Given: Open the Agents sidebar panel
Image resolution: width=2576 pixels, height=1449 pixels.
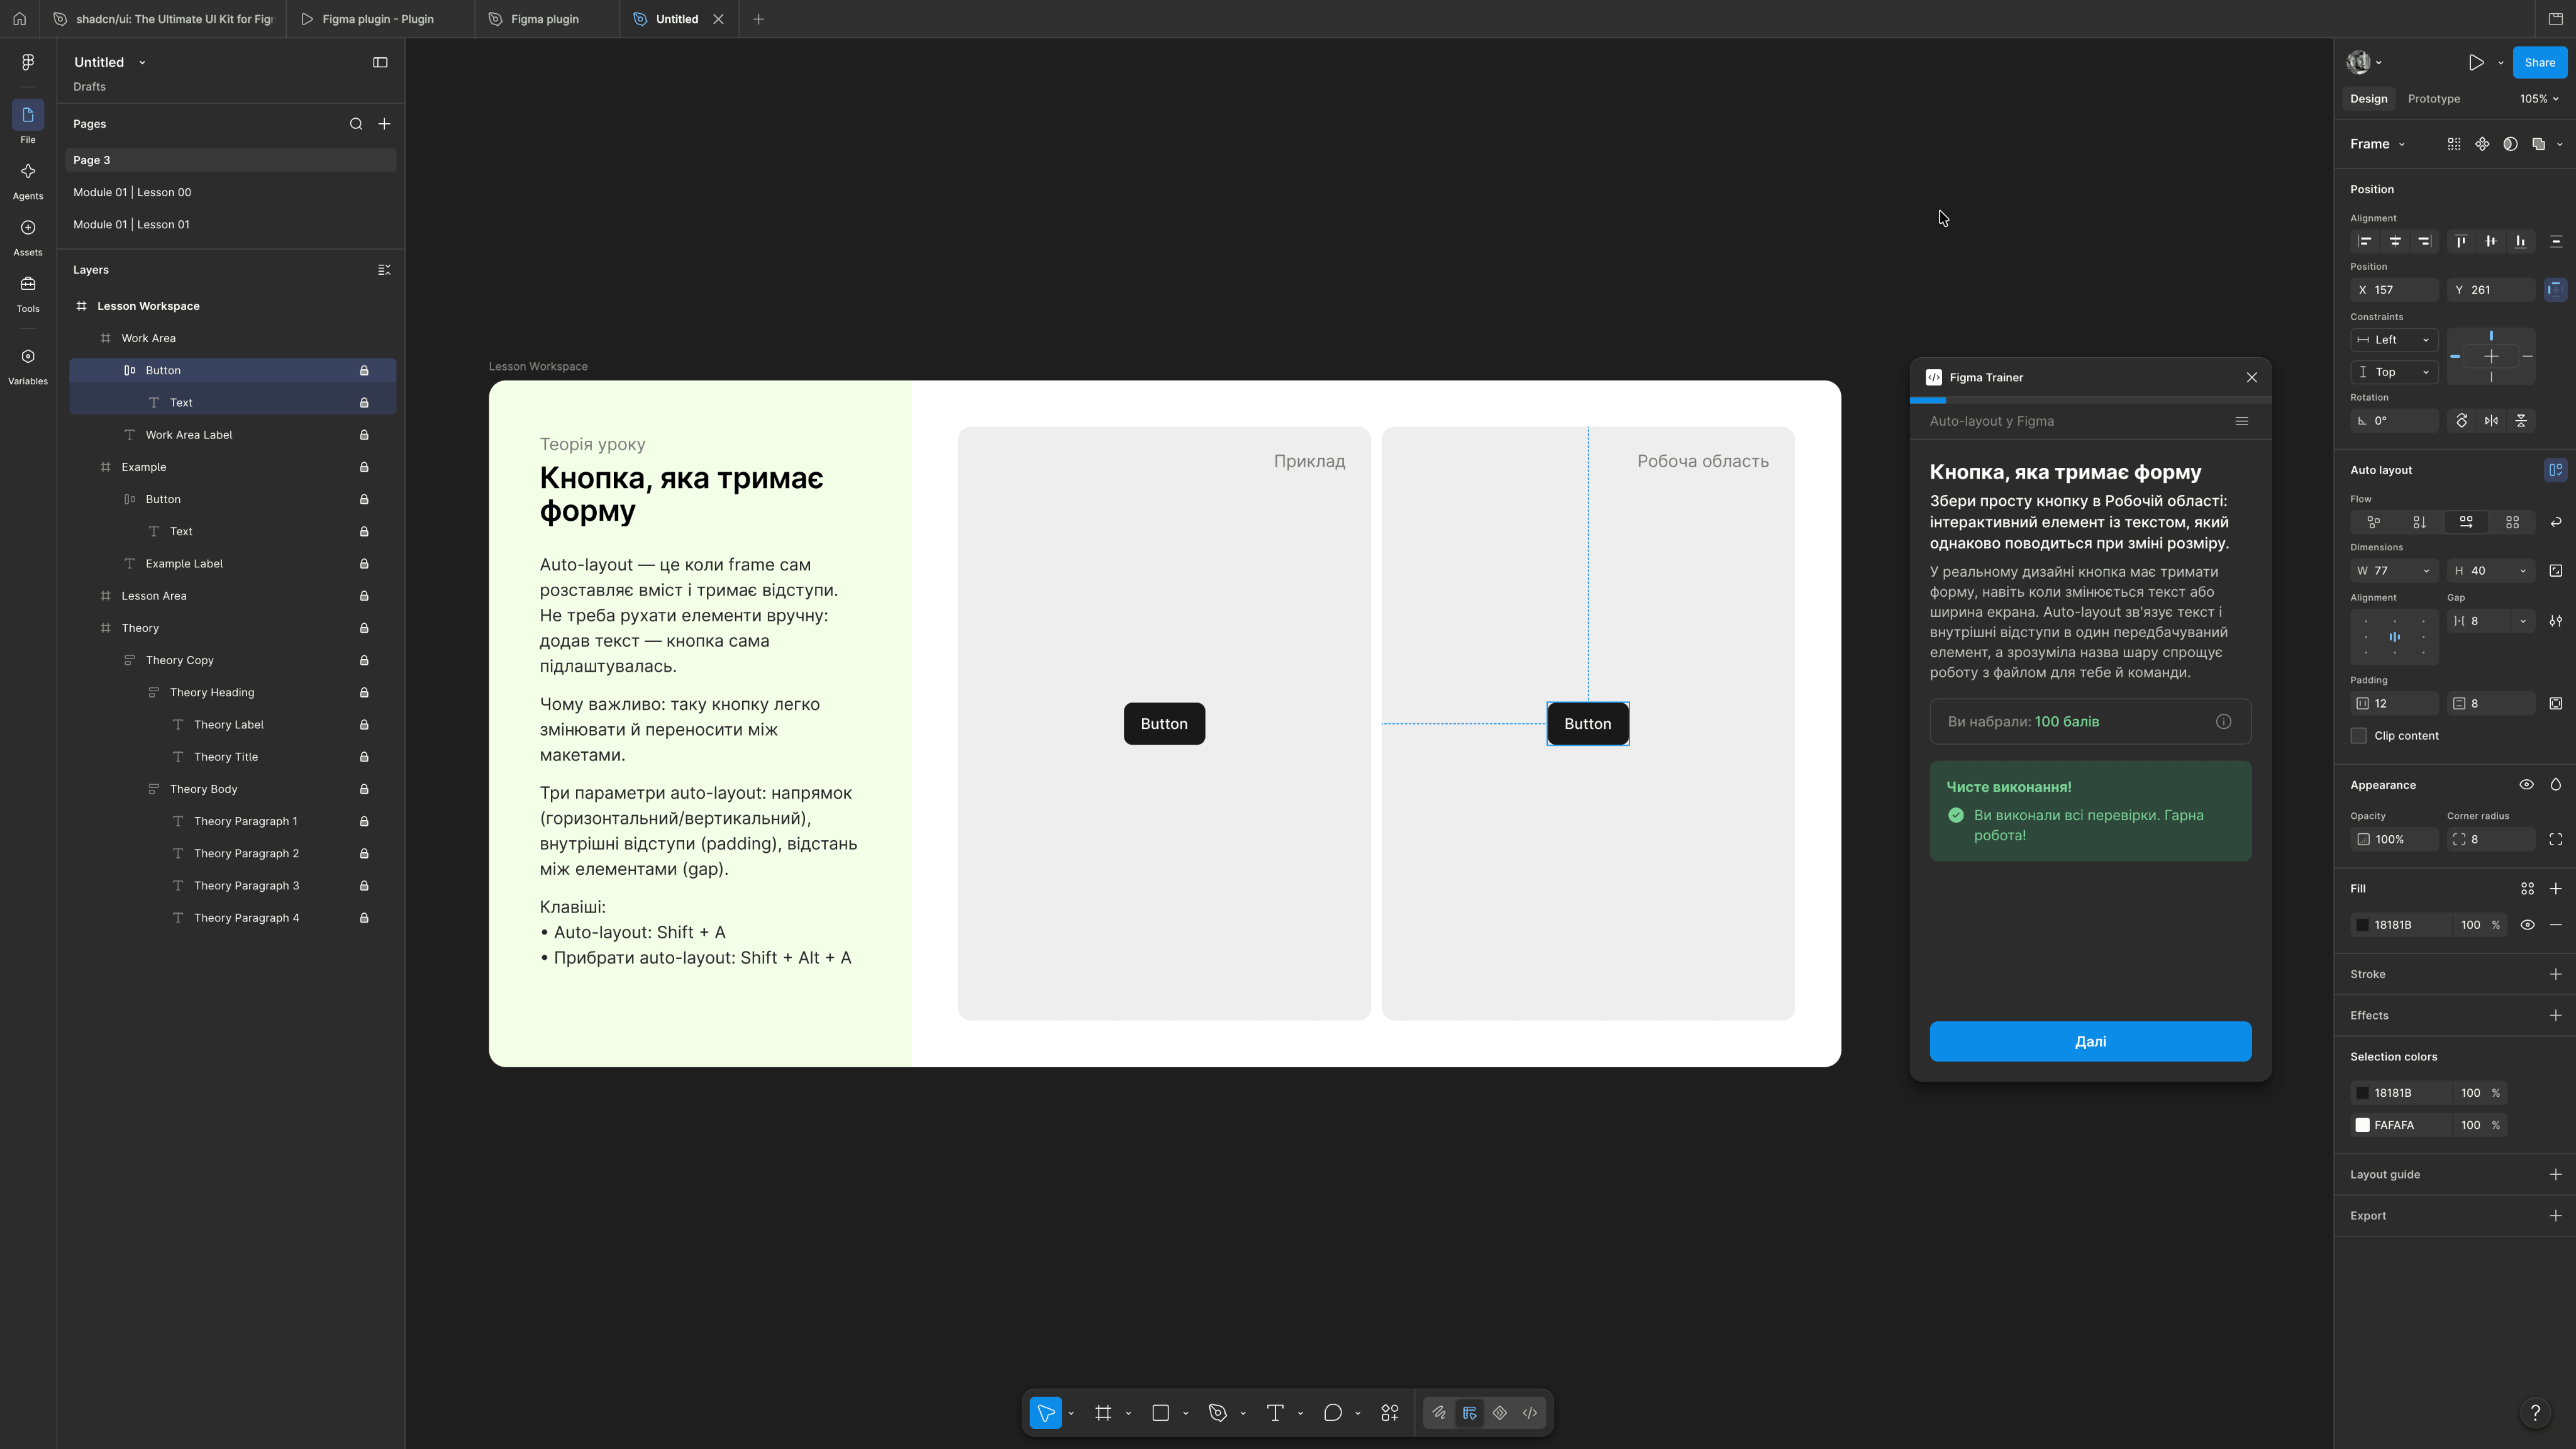Looking at the screenshot, I should pos(28,180).
